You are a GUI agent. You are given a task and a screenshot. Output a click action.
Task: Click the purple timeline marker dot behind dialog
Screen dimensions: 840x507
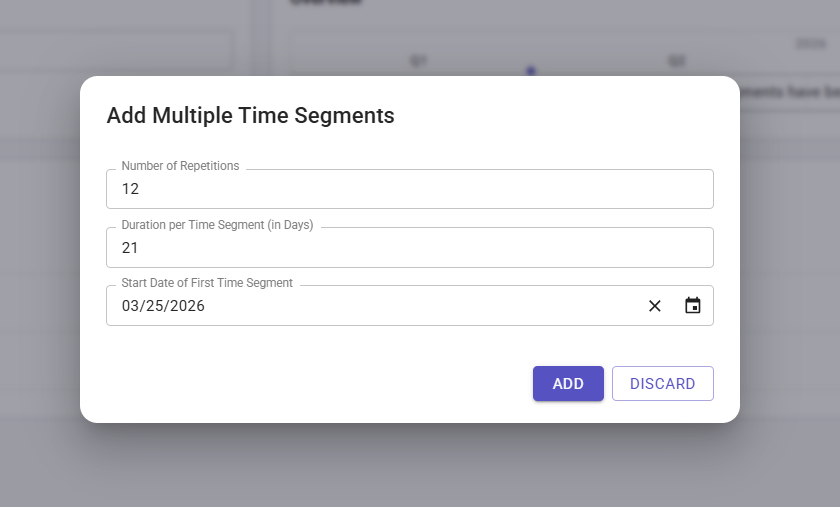(531, 70)
